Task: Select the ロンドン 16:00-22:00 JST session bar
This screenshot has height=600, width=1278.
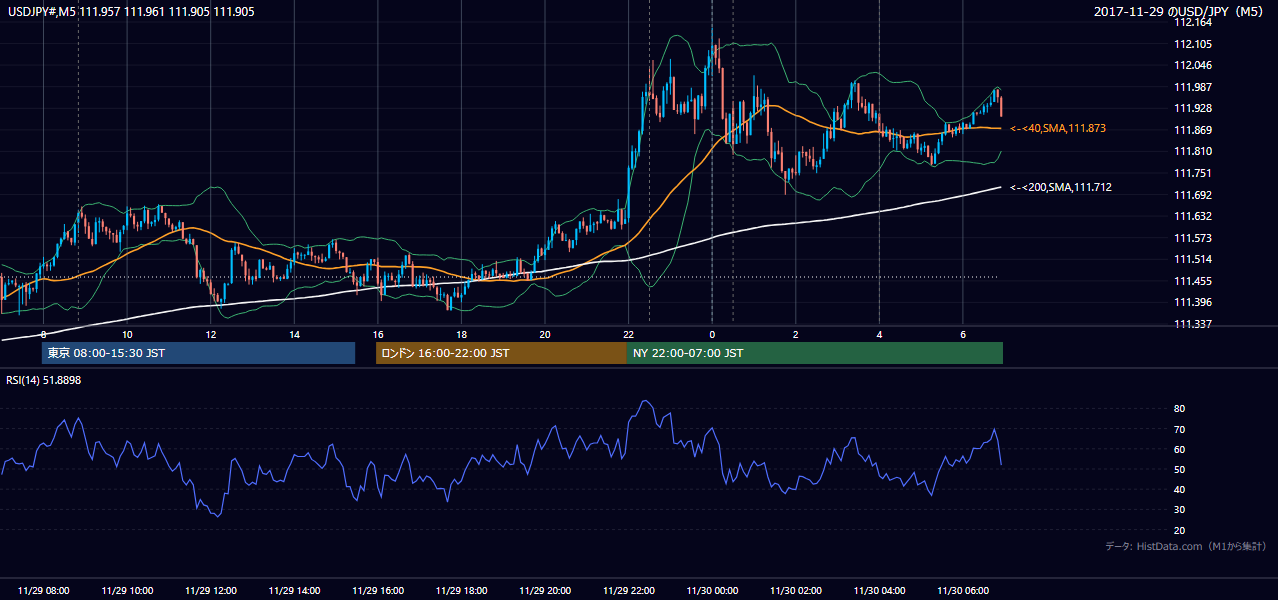Action: 501,353
